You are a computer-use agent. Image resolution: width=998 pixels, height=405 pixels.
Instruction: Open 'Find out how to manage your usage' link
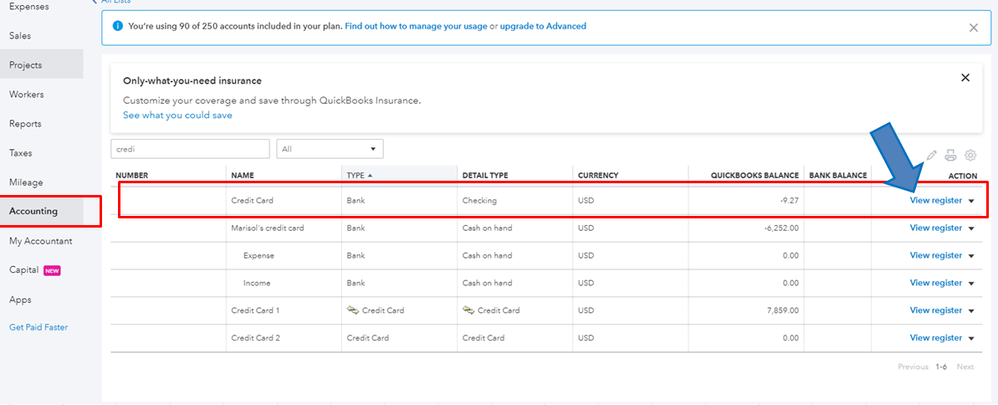pyautogui.click(x=416, y=26)
